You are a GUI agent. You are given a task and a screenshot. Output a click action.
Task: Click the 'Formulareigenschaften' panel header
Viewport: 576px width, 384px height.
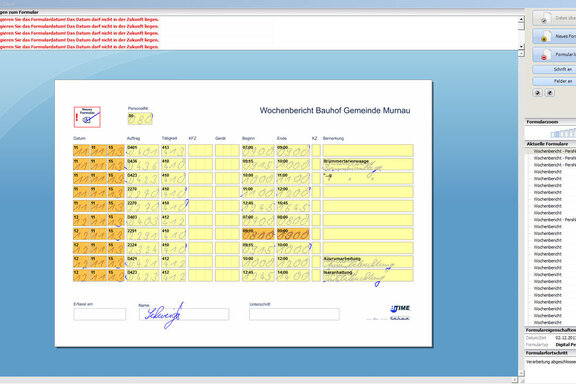[550, 330]
